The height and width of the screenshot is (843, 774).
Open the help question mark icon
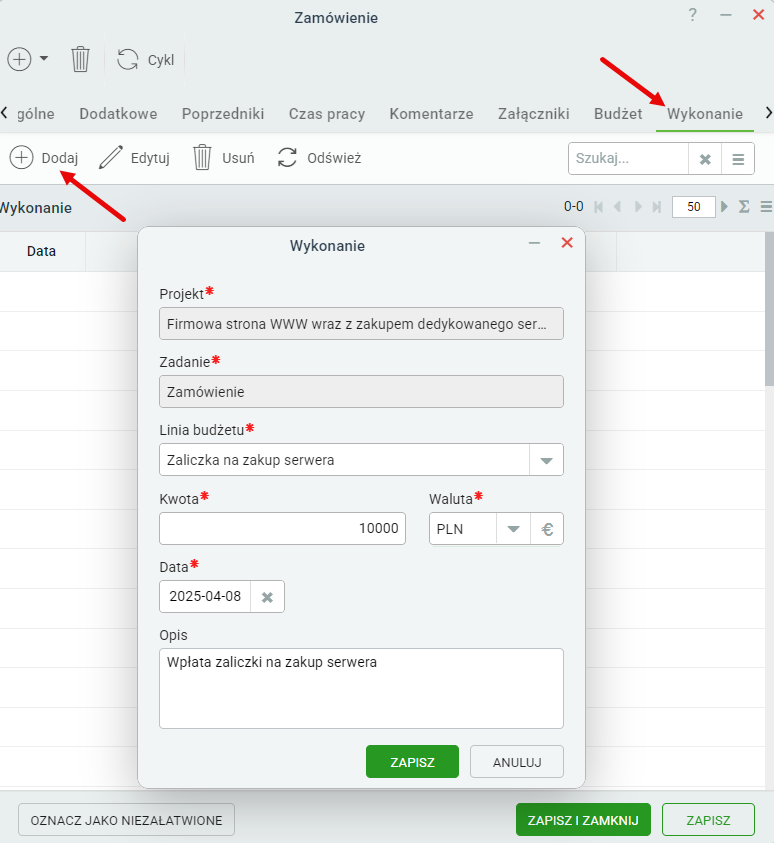pyautogui.click(x=693, y=15)
